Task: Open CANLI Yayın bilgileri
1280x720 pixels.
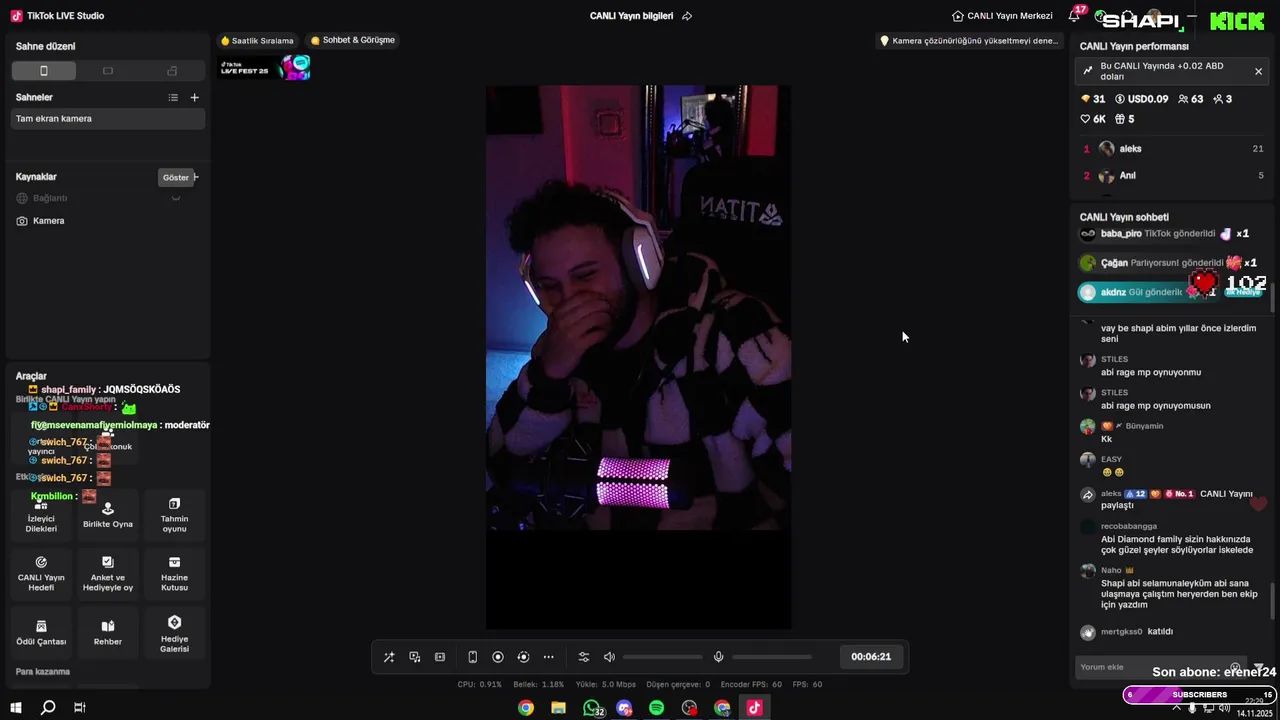Action: click(631, 16)
